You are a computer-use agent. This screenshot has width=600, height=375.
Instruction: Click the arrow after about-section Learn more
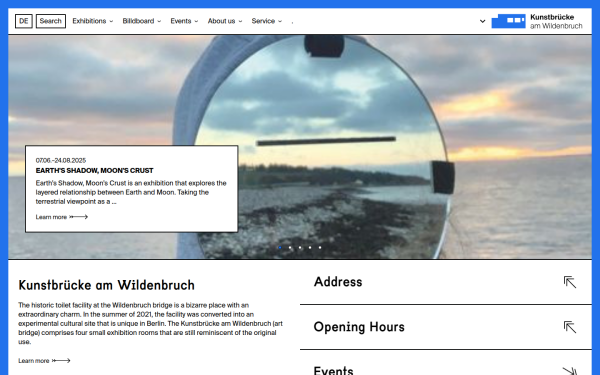[61, 360]
